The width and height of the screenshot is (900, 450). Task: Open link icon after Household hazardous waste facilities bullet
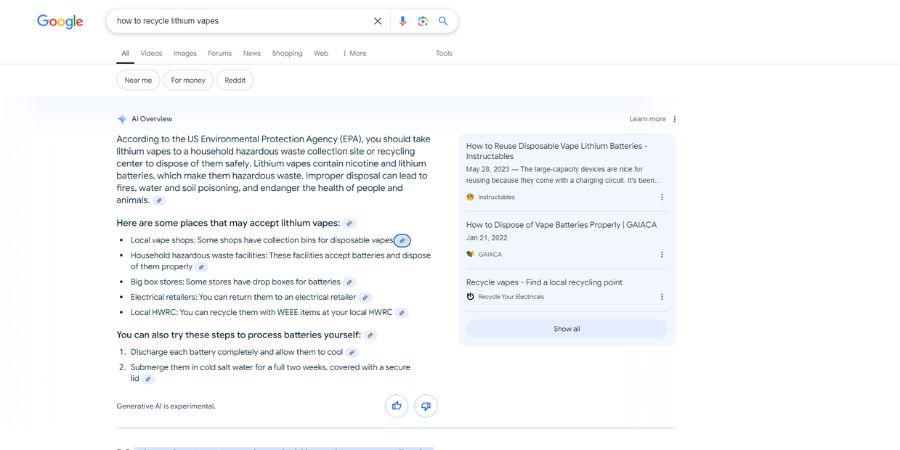(x=201, y=267)
